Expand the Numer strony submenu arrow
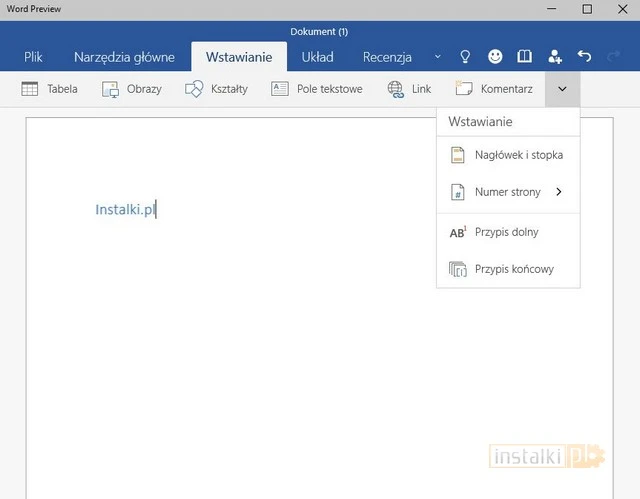640x499 pixels. click(559, 192)
